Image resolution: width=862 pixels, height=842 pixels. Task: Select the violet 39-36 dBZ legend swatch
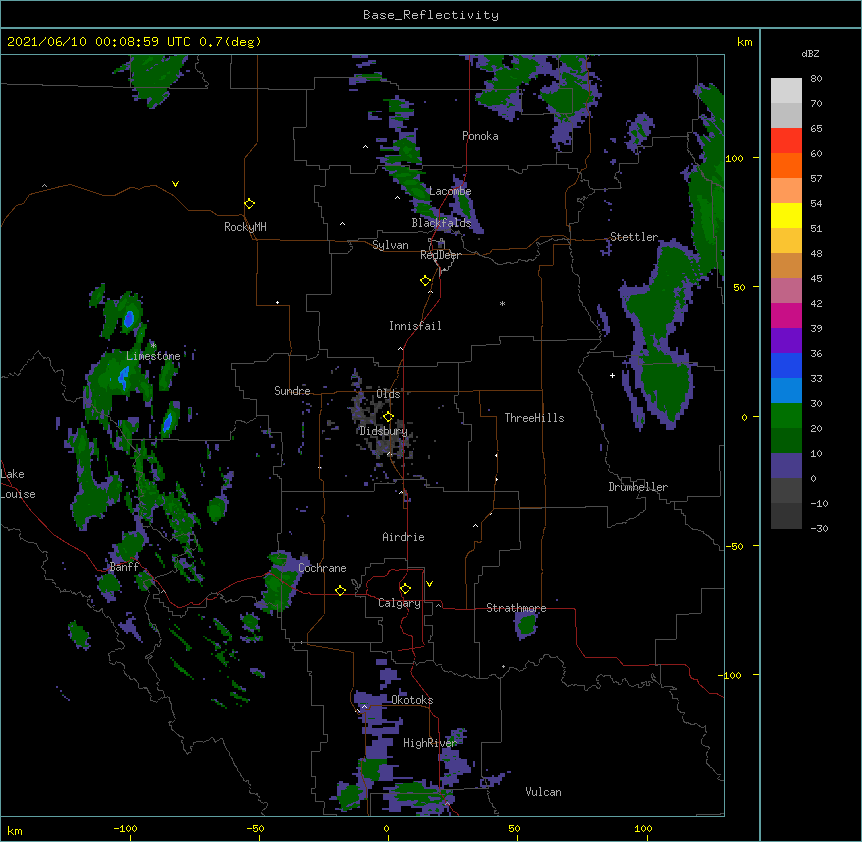click(x=786, y=341)
